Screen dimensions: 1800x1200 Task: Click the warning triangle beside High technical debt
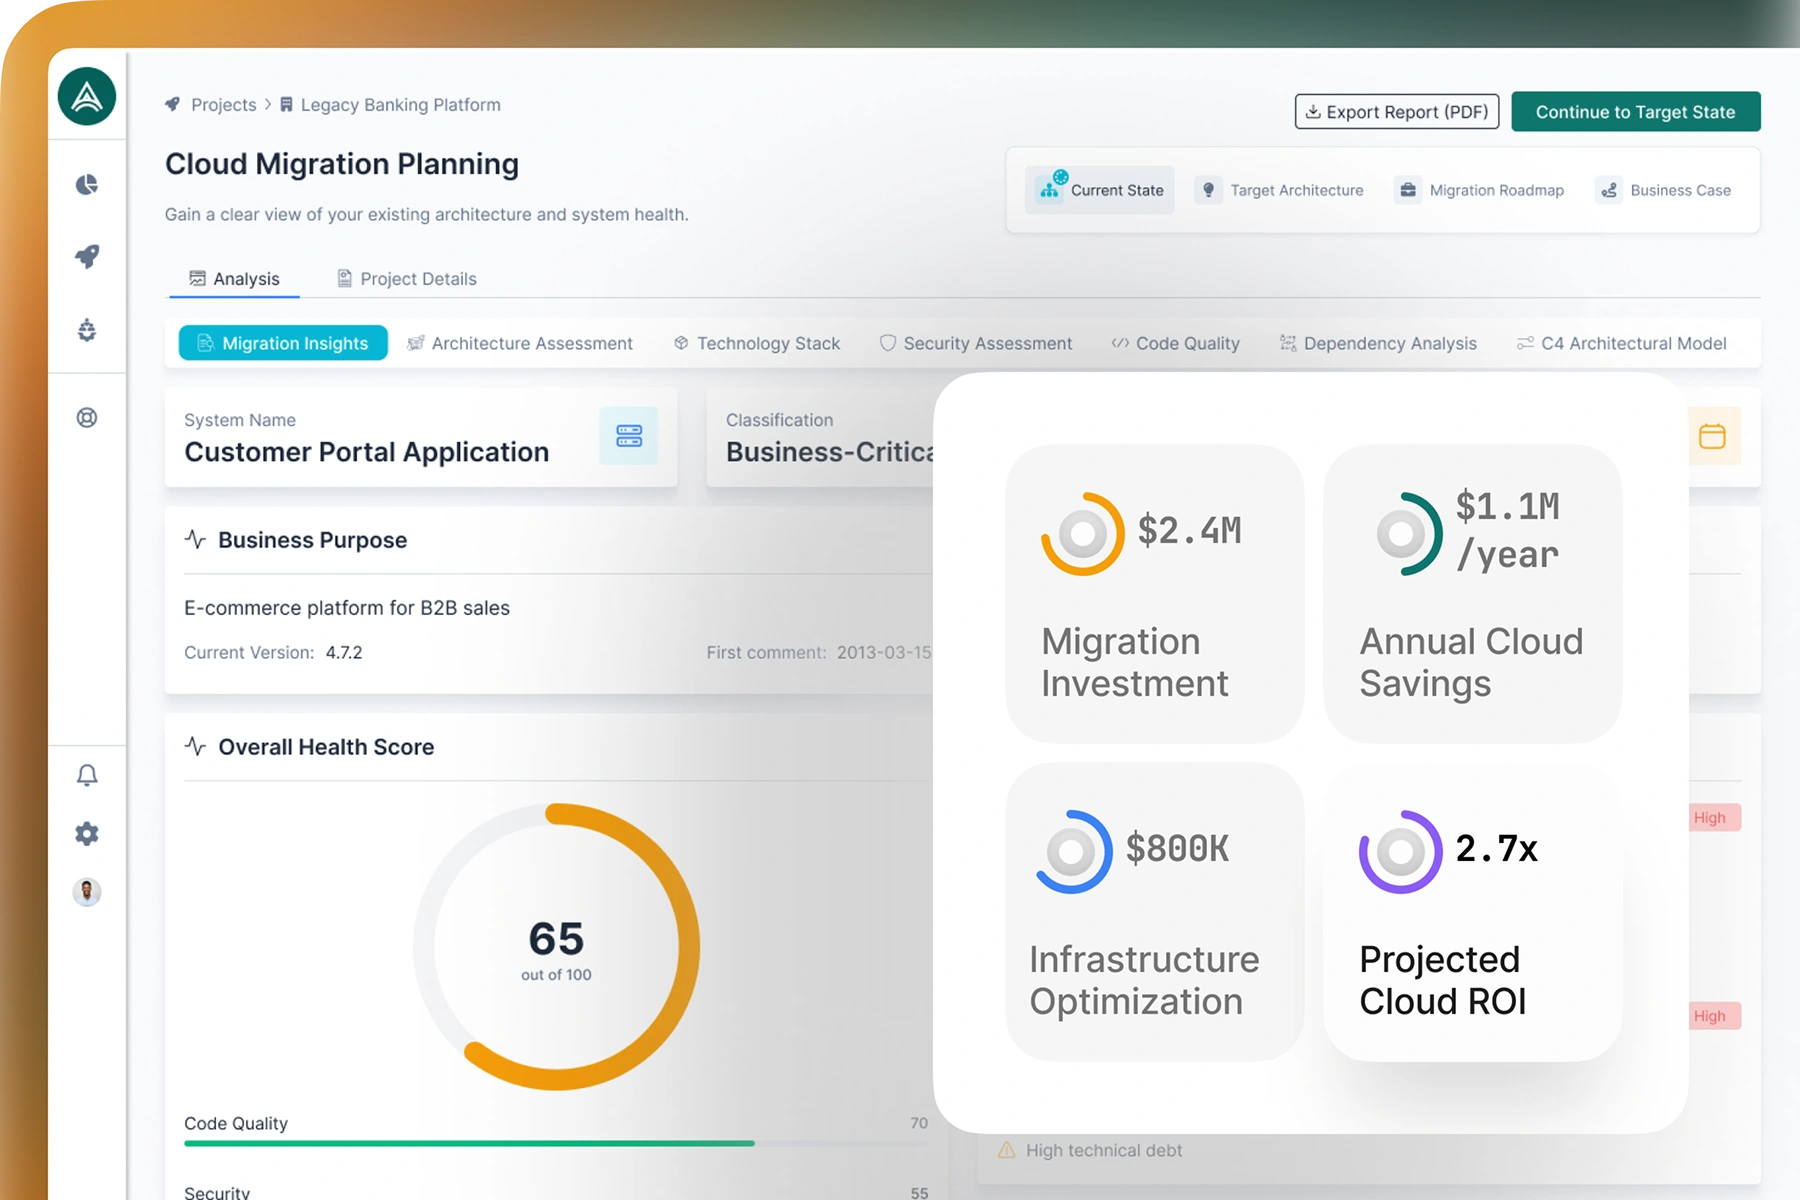point(1006,1150)
